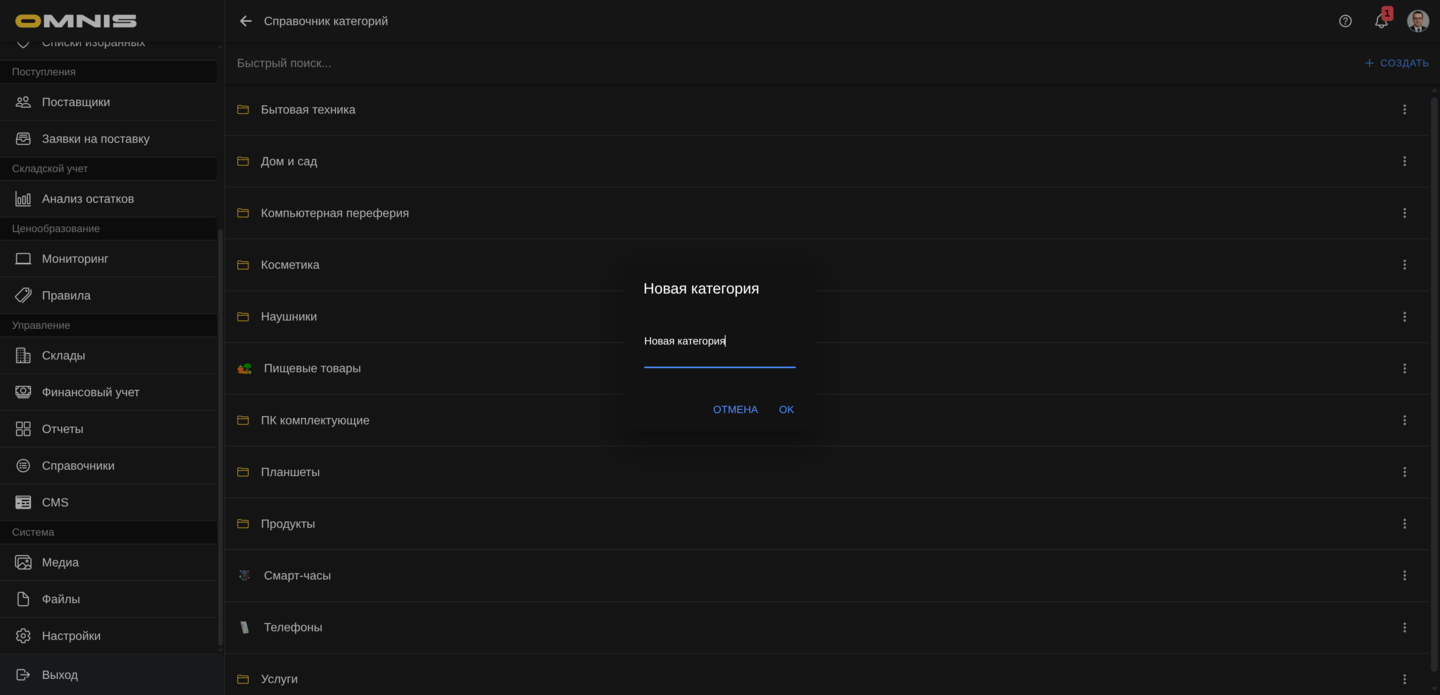Click the notification bell icon

point(1381,20)
